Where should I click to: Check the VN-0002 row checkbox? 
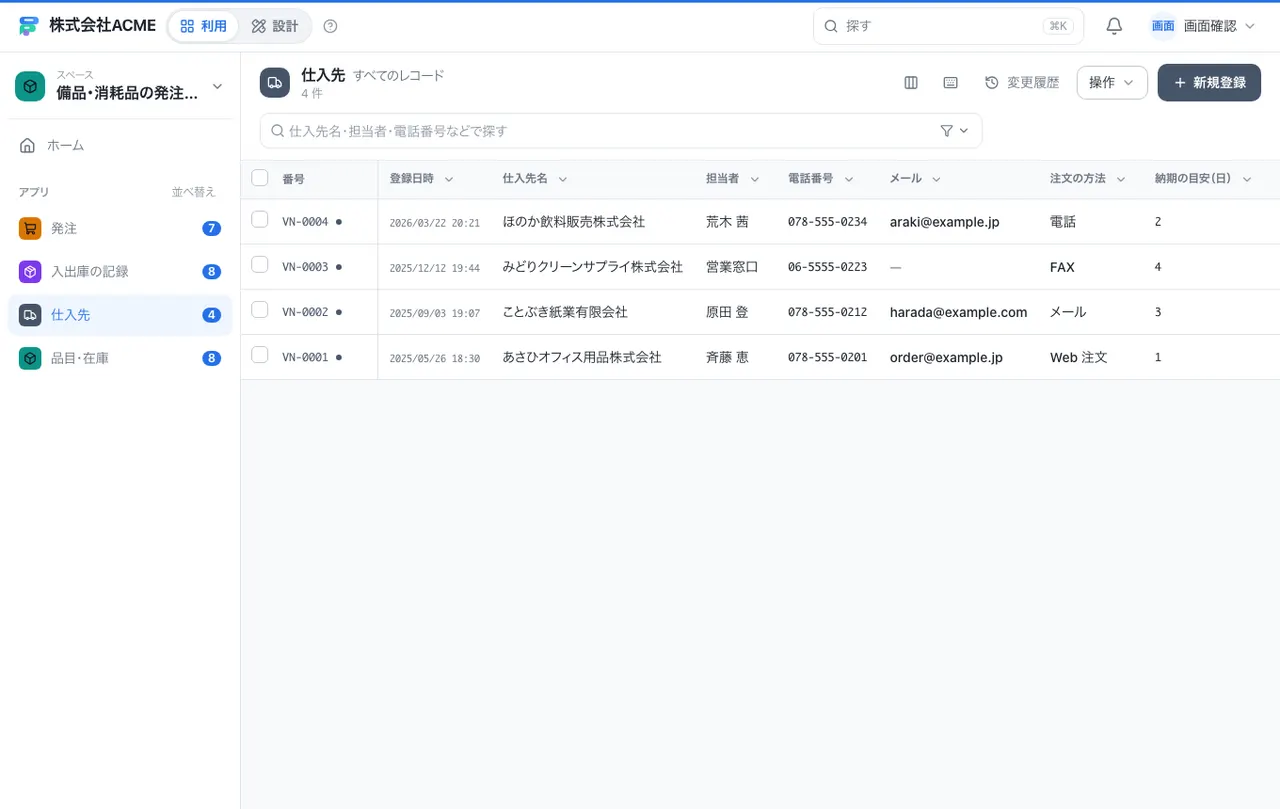[x=260, y=310]
